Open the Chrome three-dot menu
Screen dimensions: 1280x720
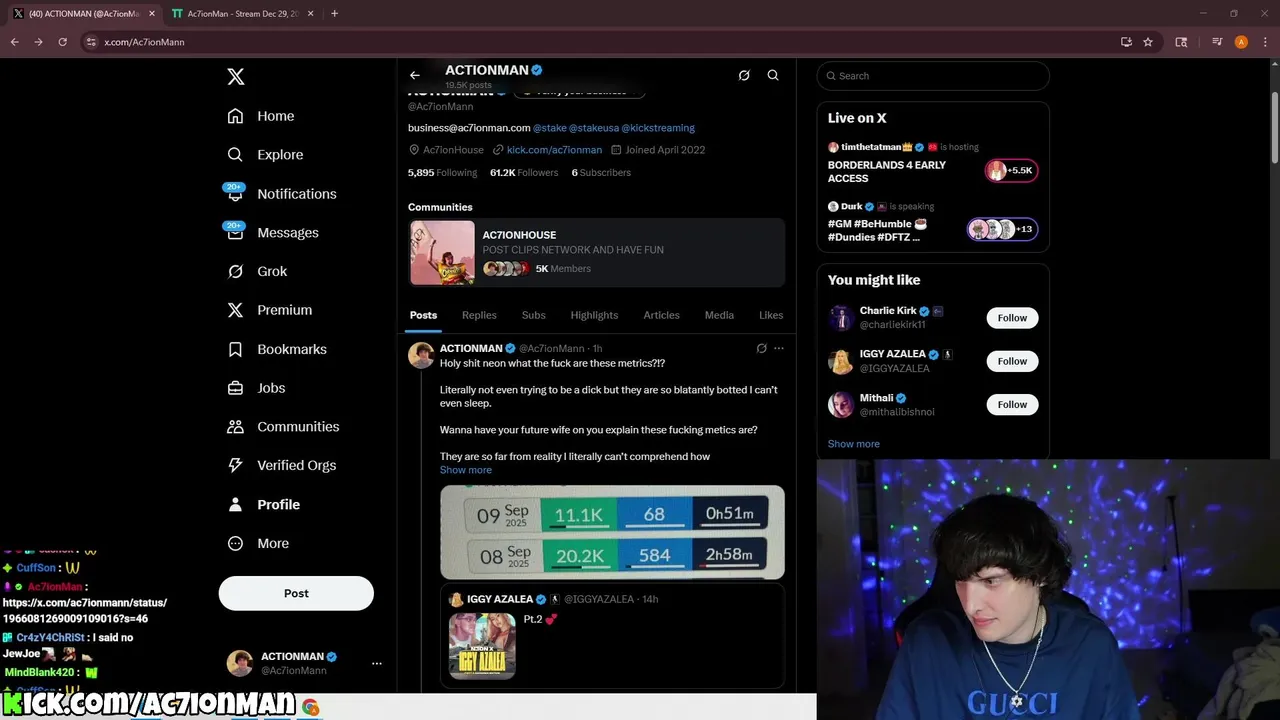1265,42
